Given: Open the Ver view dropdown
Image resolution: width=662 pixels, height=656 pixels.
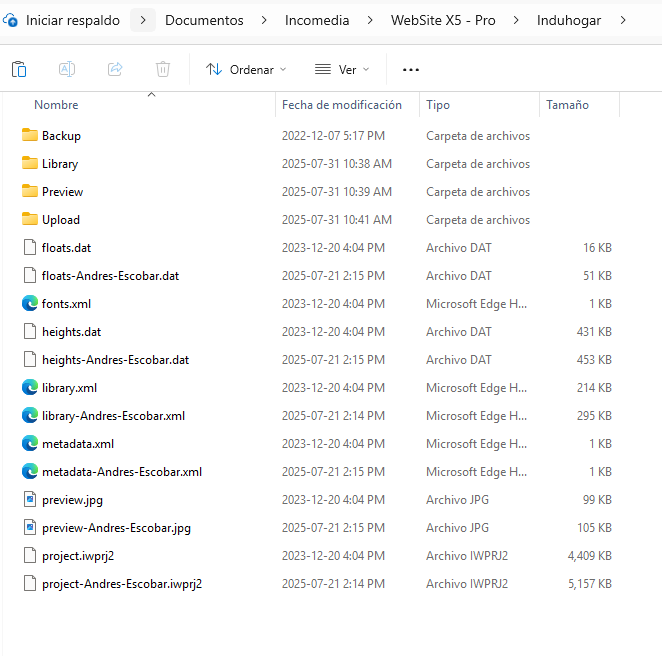Looking at the screenshot, I should pos(342,70).
